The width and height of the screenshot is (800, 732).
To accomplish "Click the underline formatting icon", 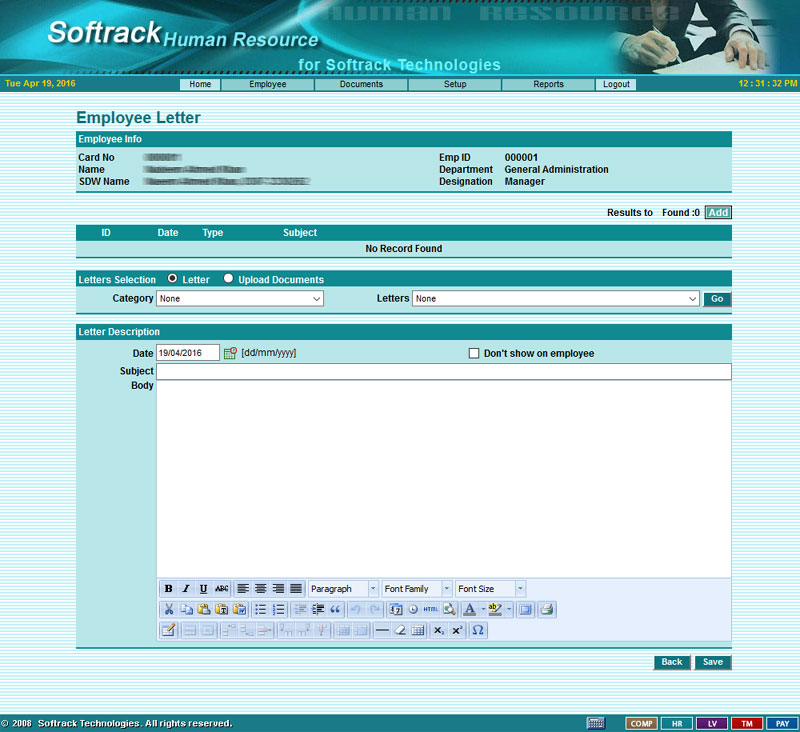I will coord(203,589).
